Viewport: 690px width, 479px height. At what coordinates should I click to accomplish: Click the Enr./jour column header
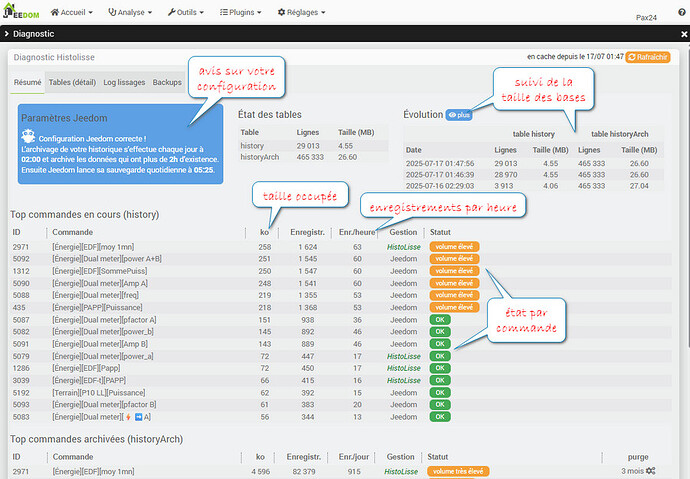point(354,457)
